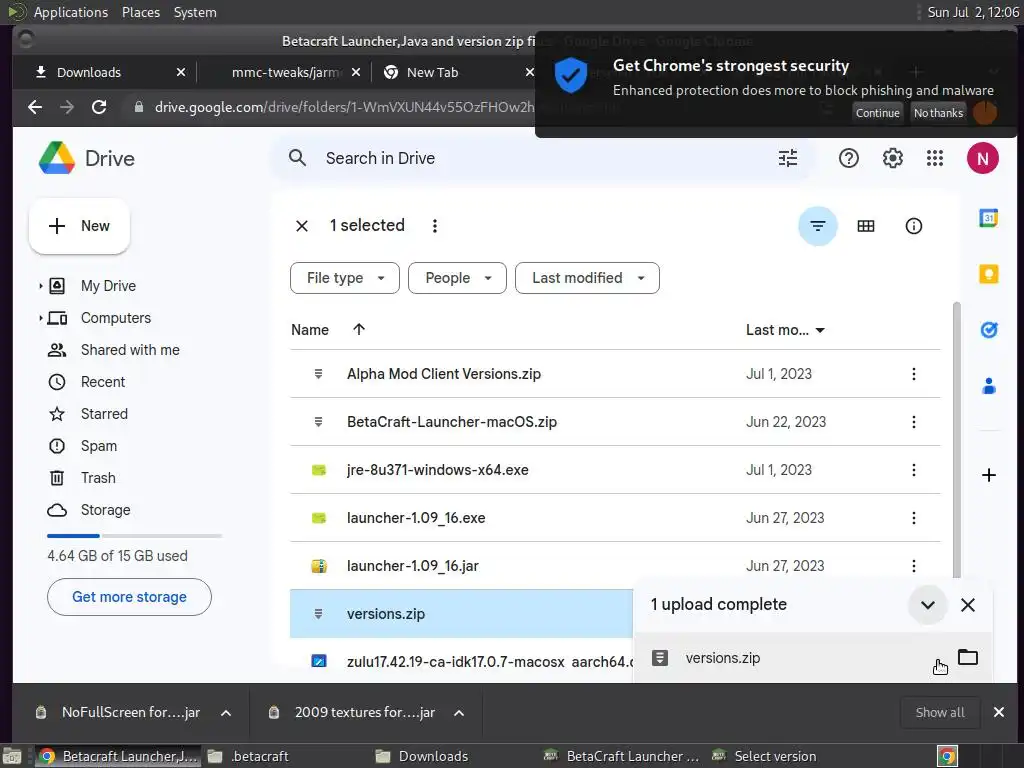Open the Google apps grid
The image size is (1024, 768).
(935, 158)
